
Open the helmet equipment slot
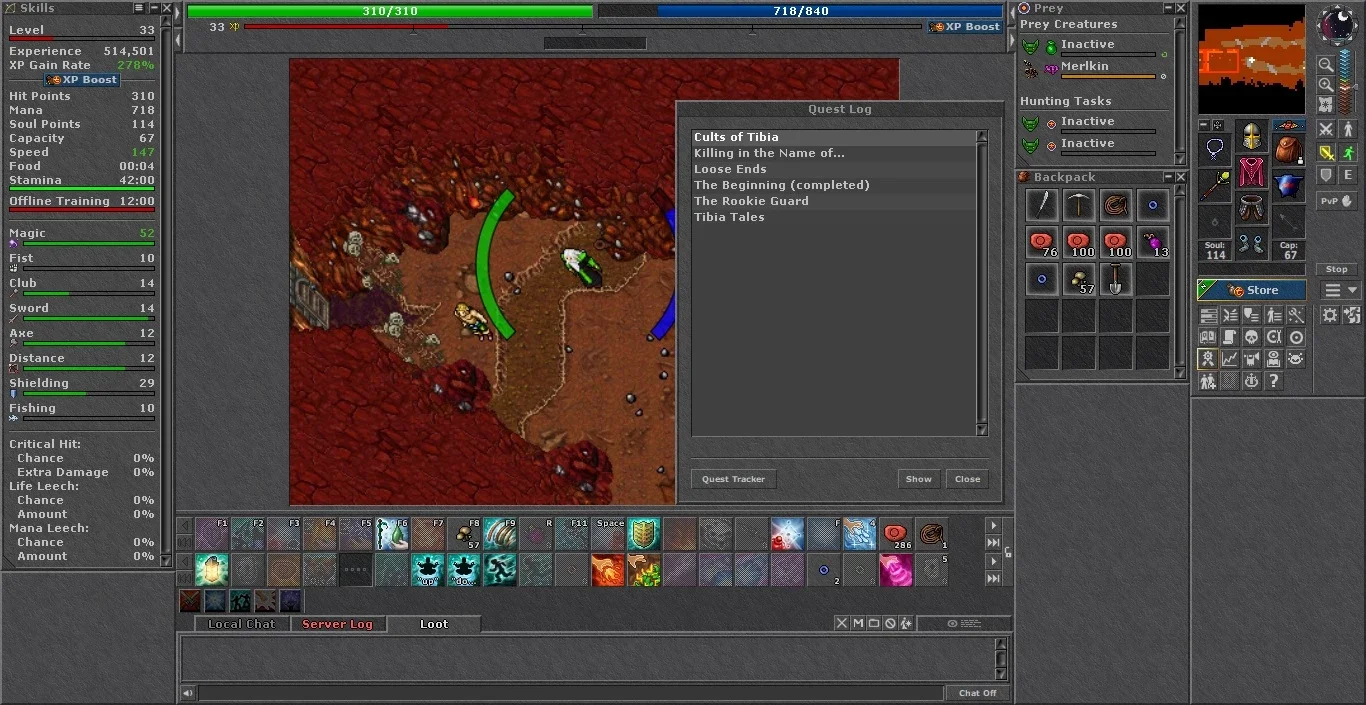click(1251, 136)
